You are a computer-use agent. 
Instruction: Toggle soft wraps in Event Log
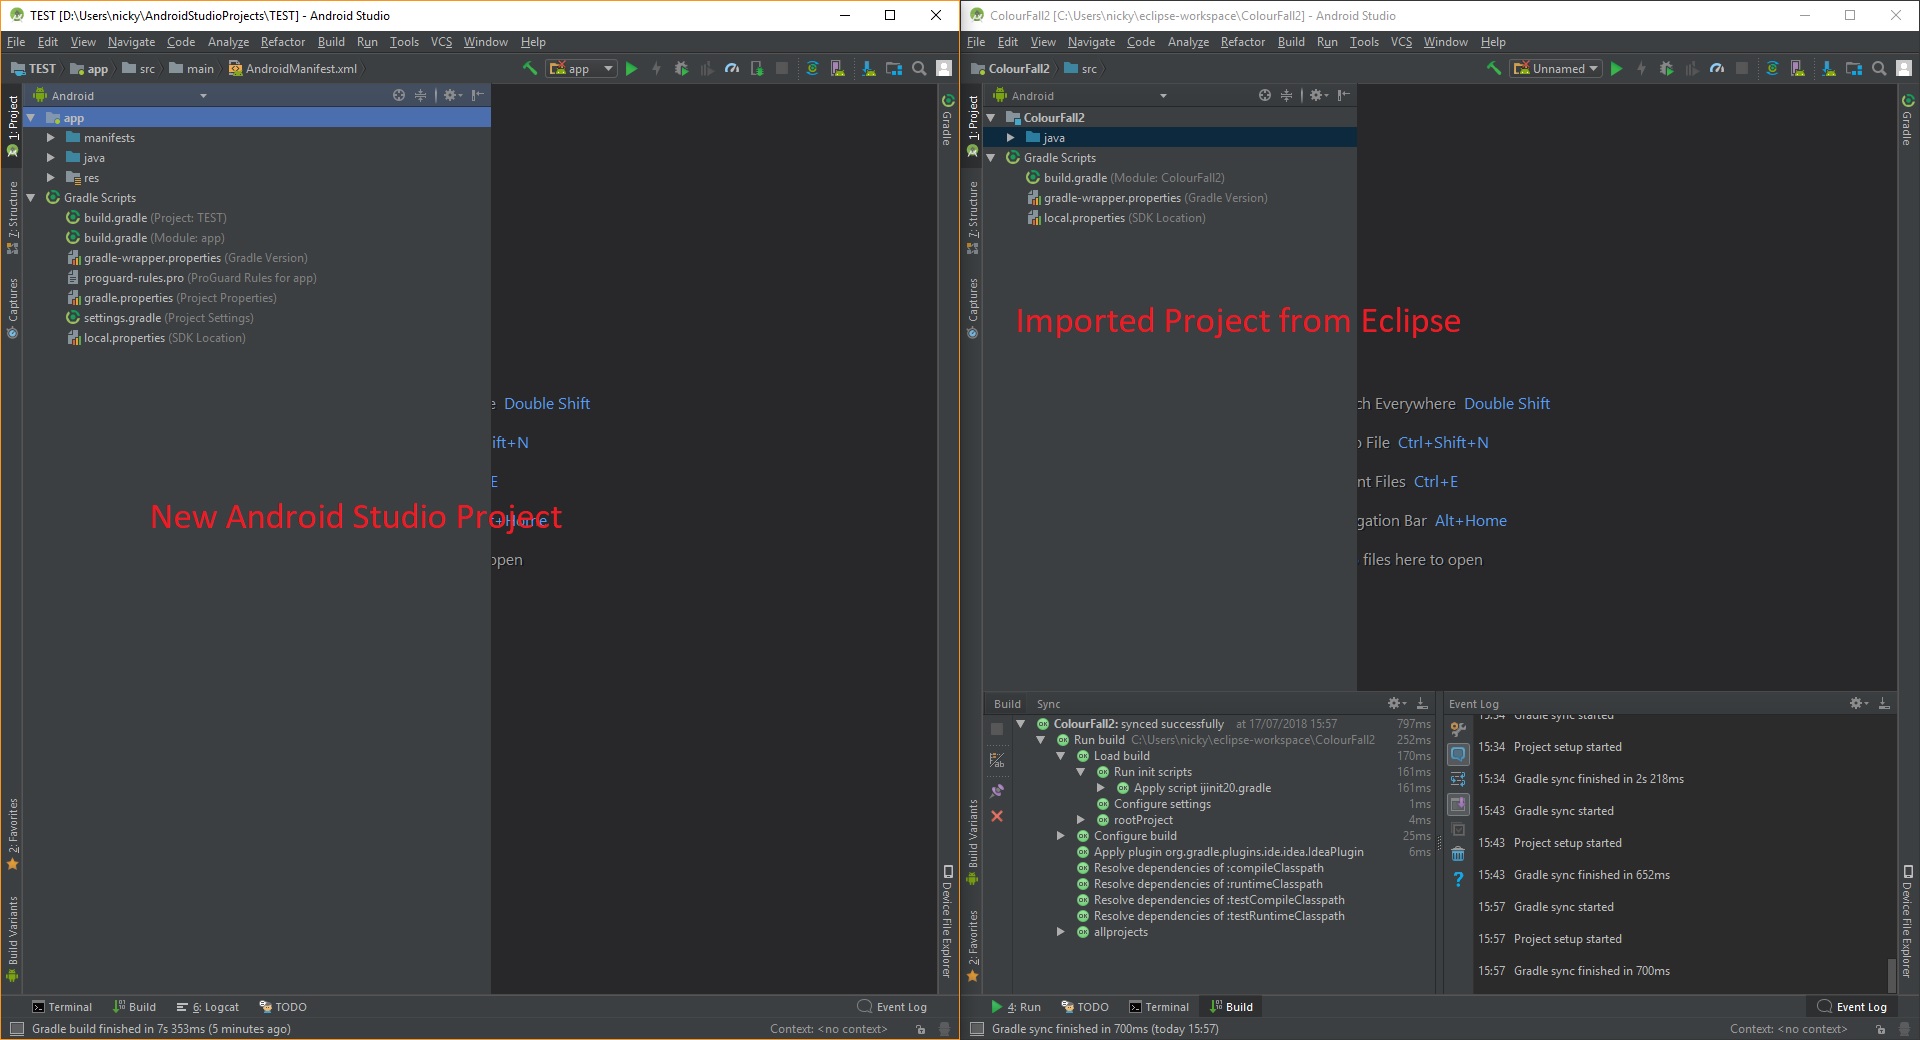click(x=1458, y=778)
